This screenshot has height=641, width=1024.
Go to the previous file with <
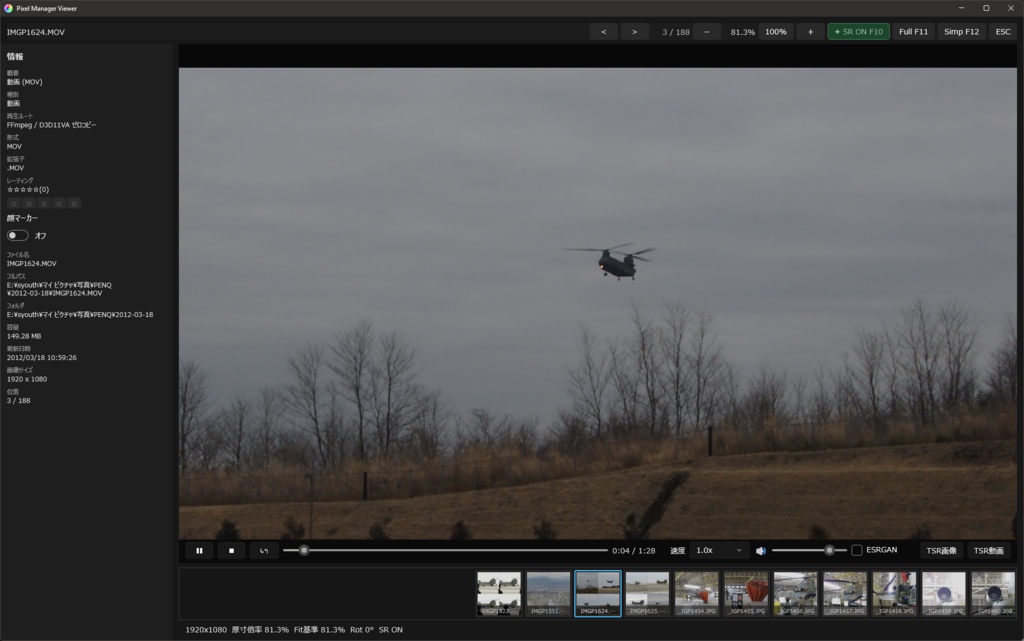[603, 31]
